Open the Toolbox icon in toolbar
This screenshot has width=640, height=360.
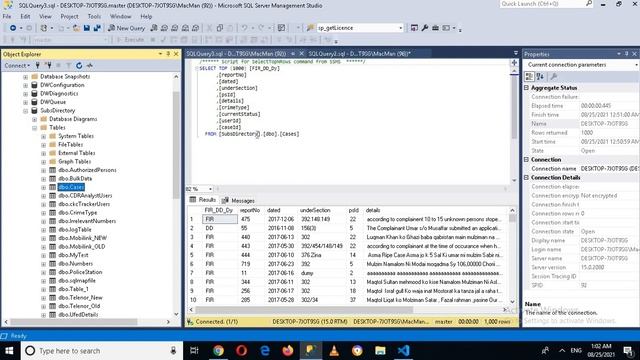tap(435, 28)
